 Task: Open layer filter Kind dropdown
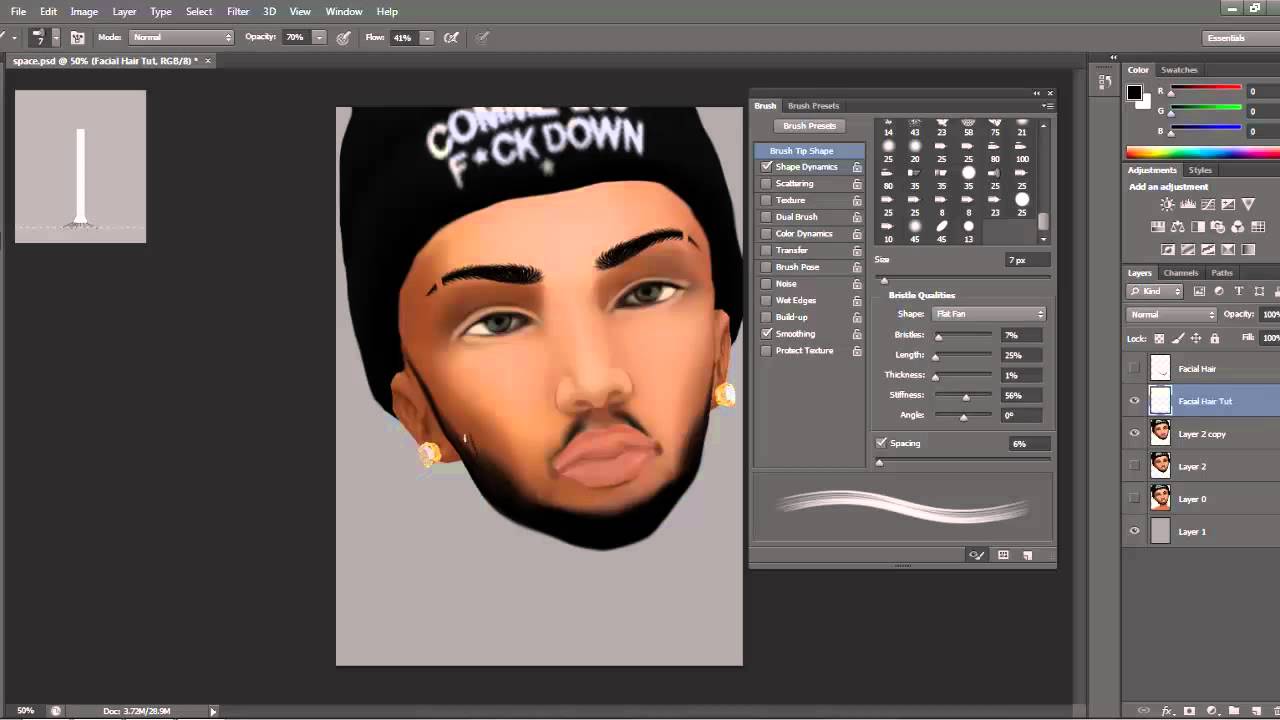tap(1155, 291)
